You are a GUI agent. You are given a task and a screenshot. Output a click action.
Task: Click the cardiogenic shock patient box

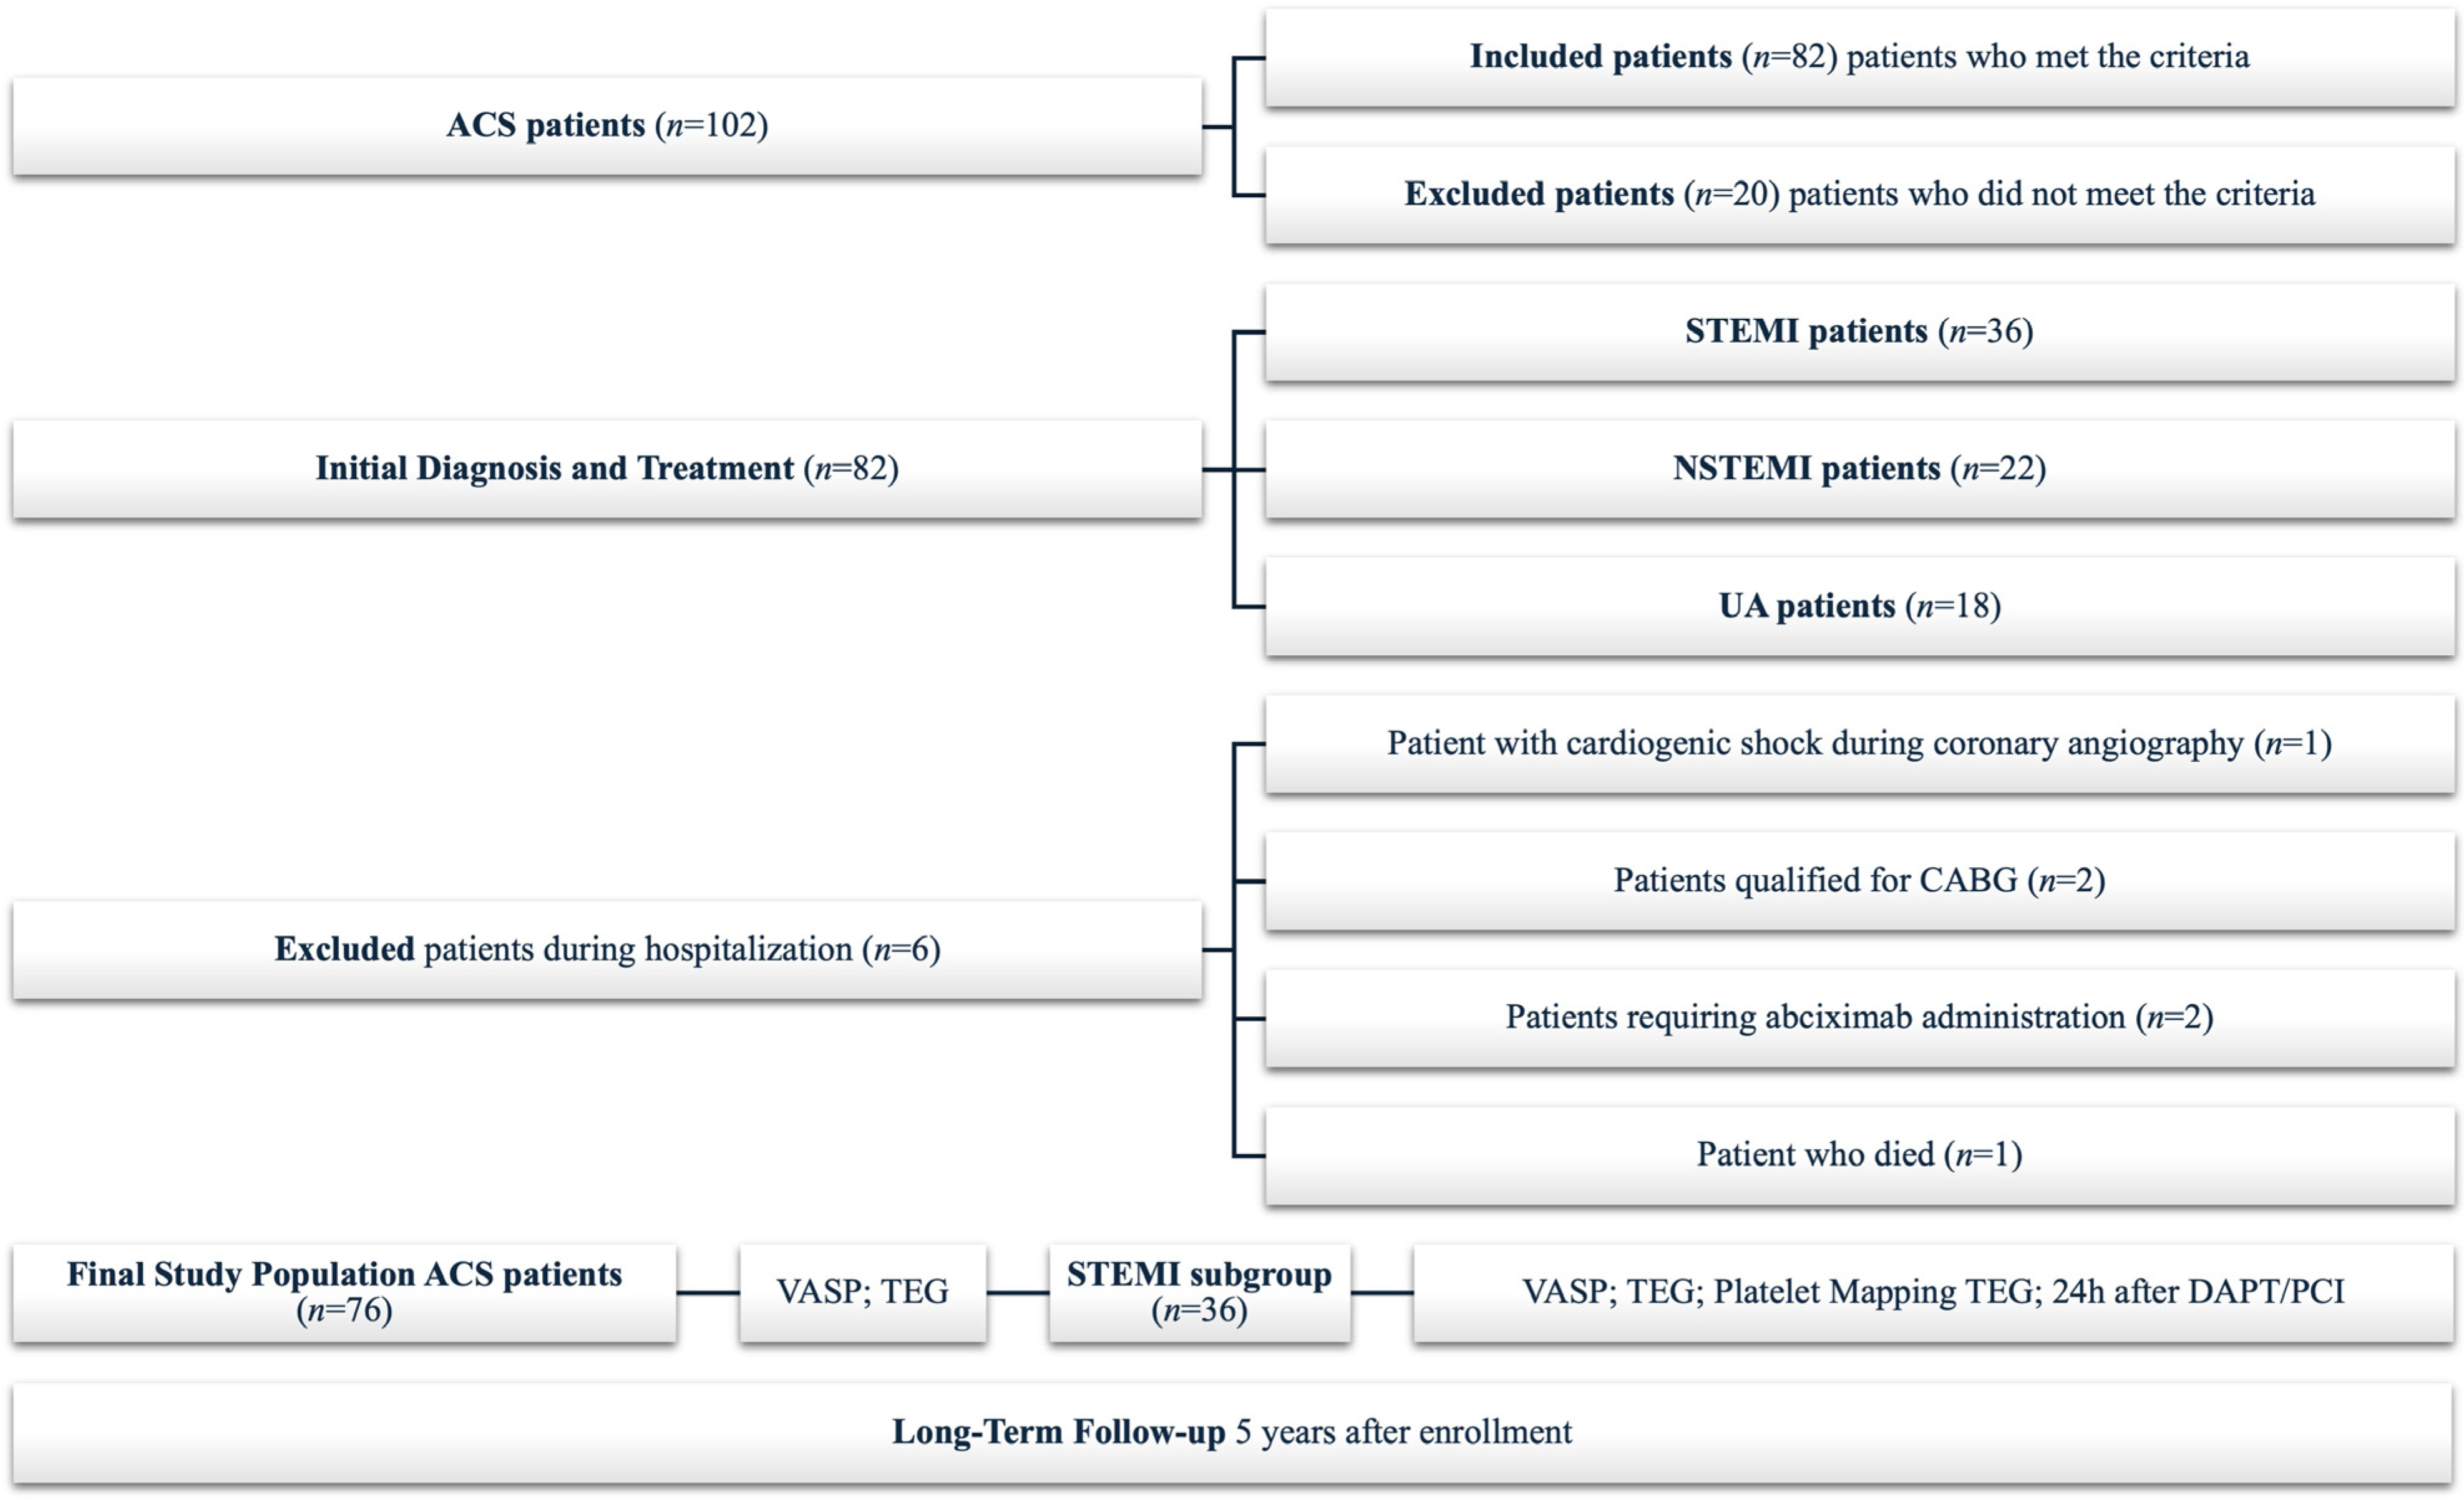(x=1859, y=744)
